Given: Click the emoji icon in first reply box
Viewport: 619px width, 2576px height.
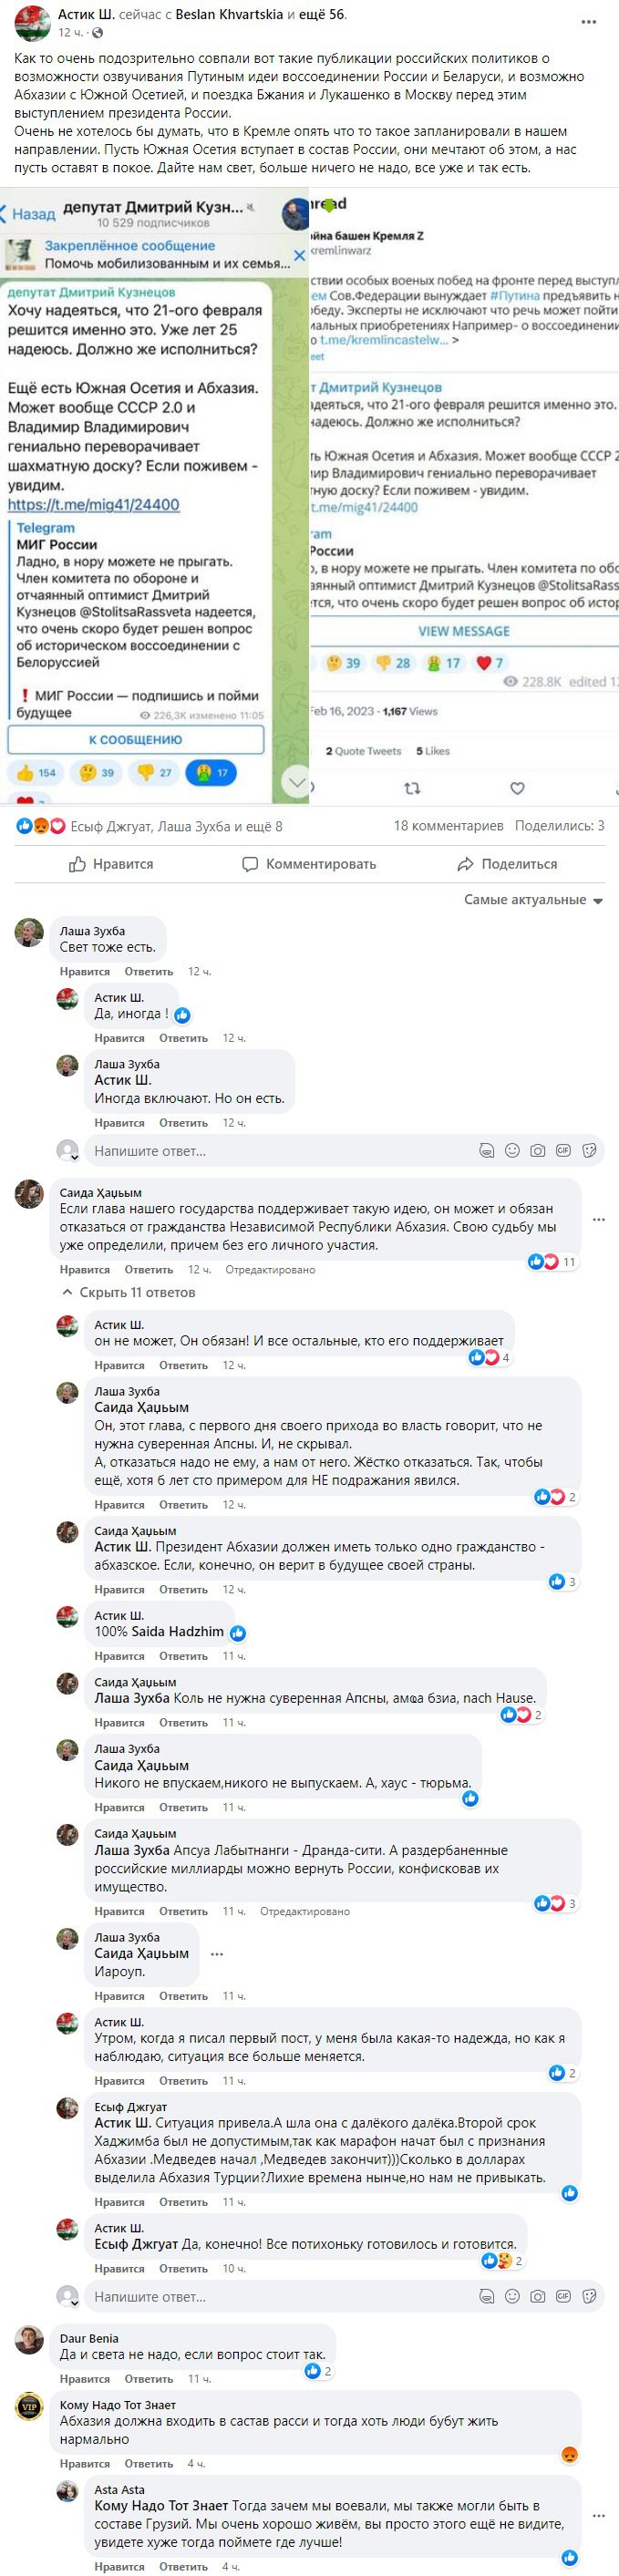Looking at the screenshot, I should [x=512, y=1151].
